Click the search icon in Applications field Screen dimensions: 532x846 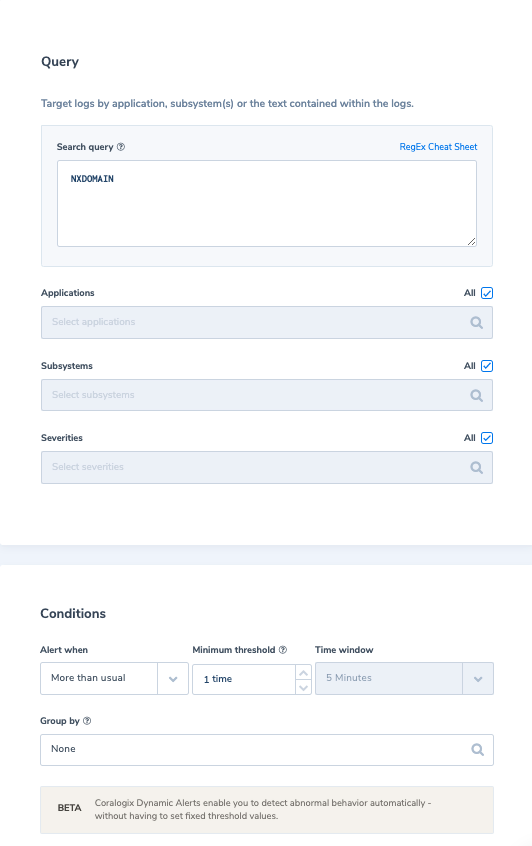tap(476, 323)
